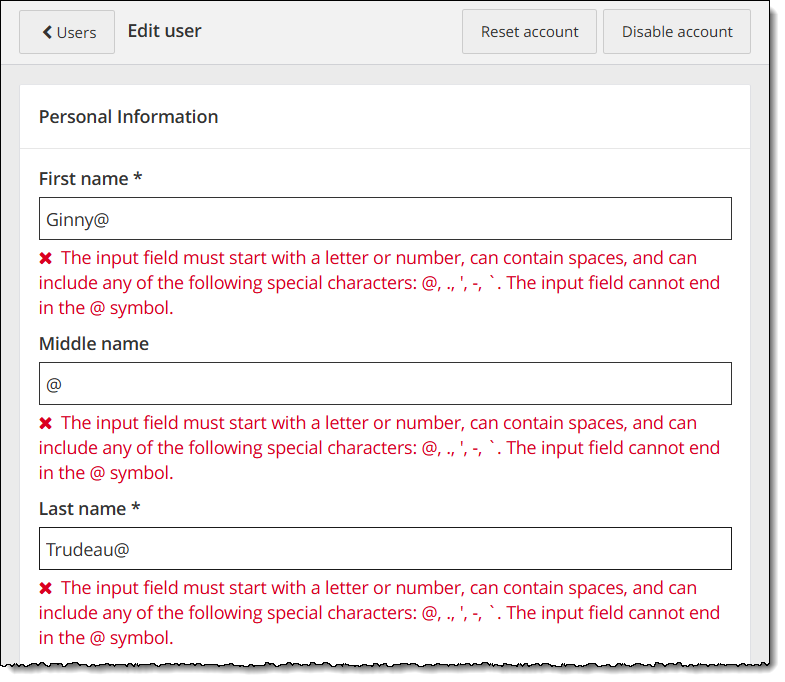The height and width of the screenshot is (682, 785).
Task: Click the red X icon under Middle name
Action: (46, 424)
